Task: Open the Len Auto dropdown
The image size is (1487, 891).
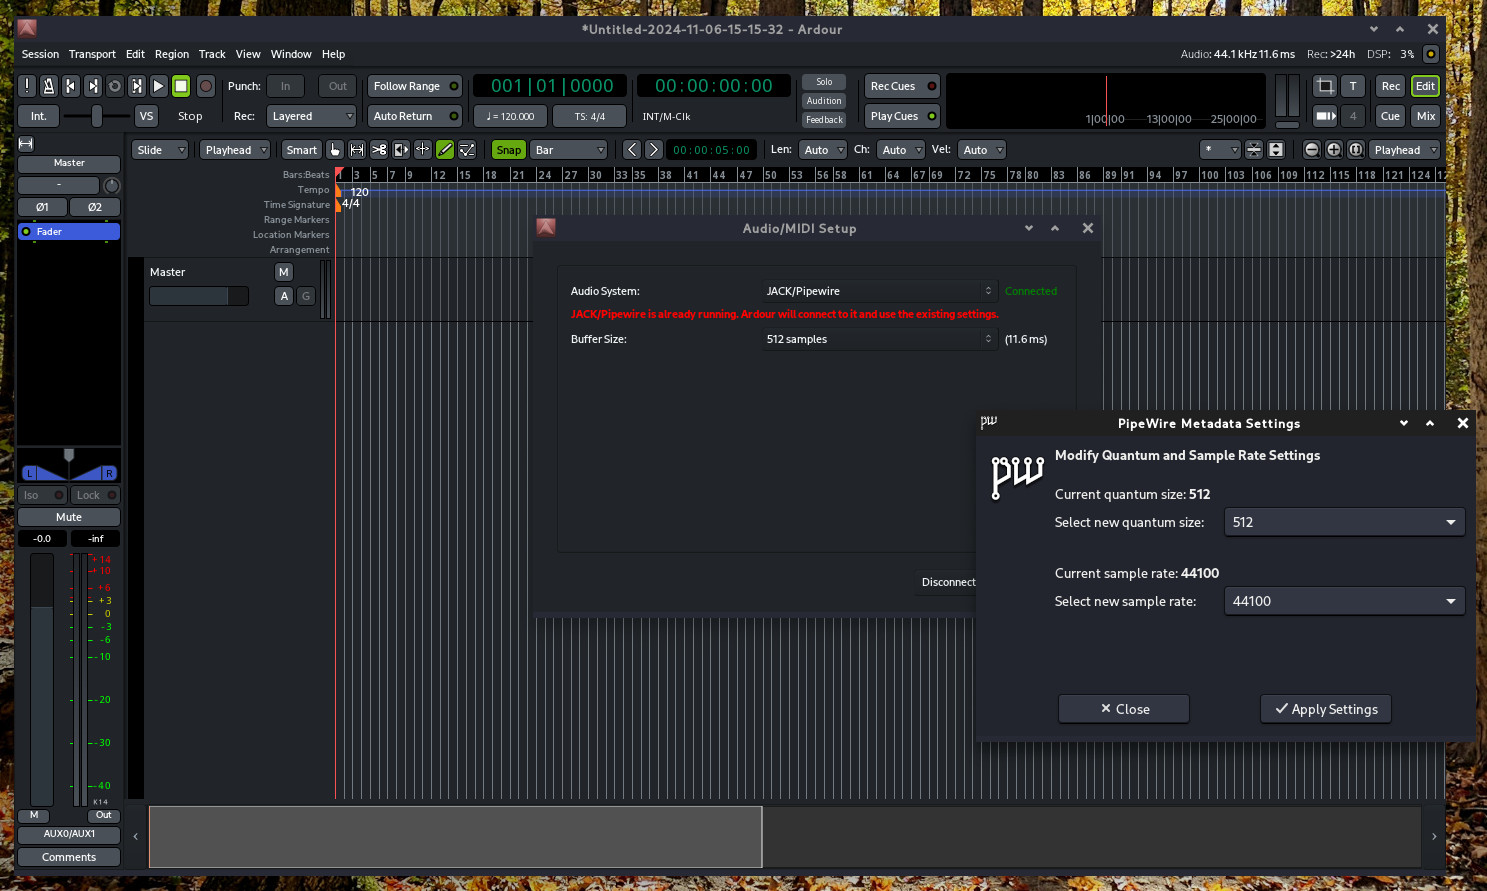Action: pos(823,150)
